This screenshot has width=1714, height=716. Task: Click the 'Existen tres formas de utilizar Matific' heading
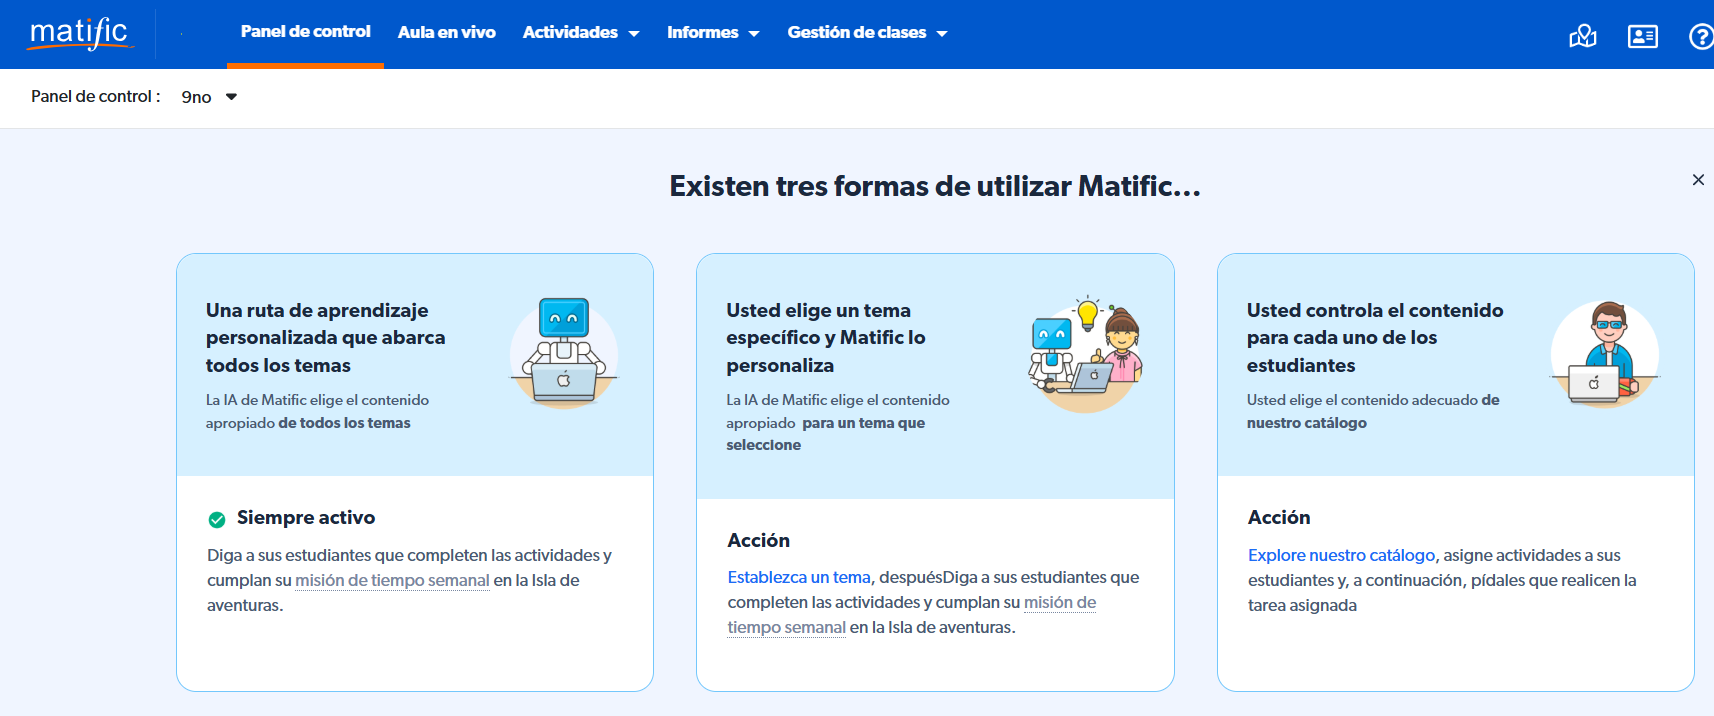935,186
